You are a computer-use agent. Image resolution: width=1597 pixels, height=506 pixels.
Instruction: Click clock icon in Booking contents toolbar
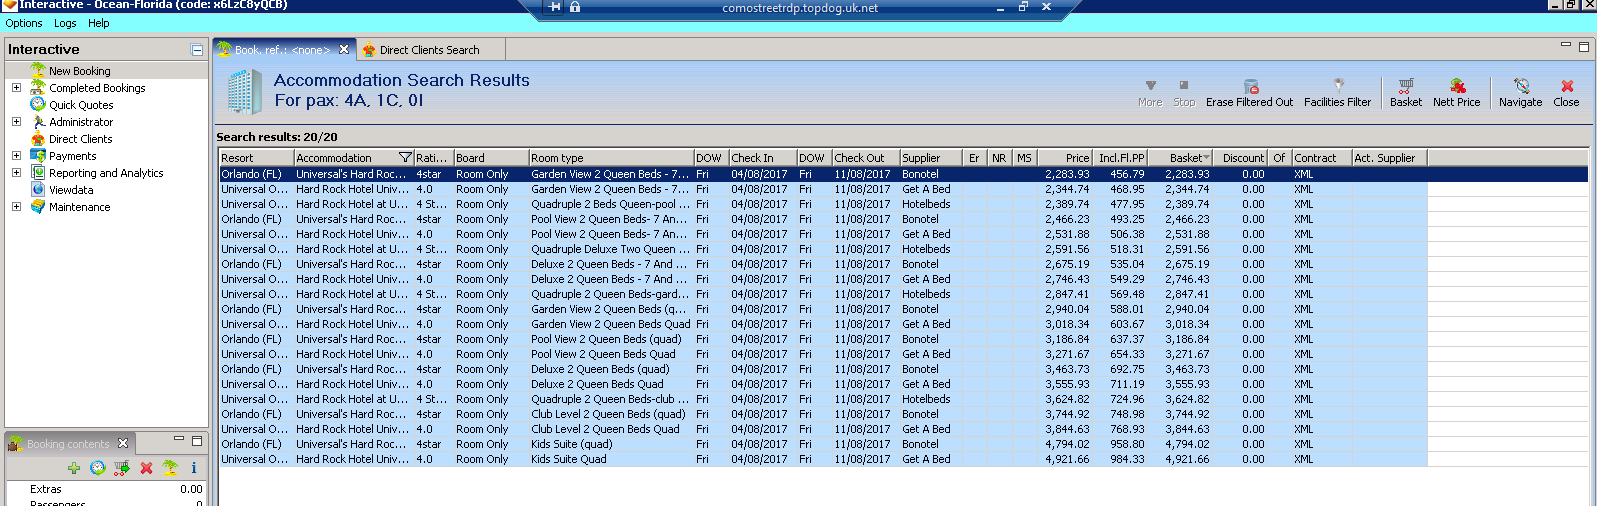click(x=98, y=468)
